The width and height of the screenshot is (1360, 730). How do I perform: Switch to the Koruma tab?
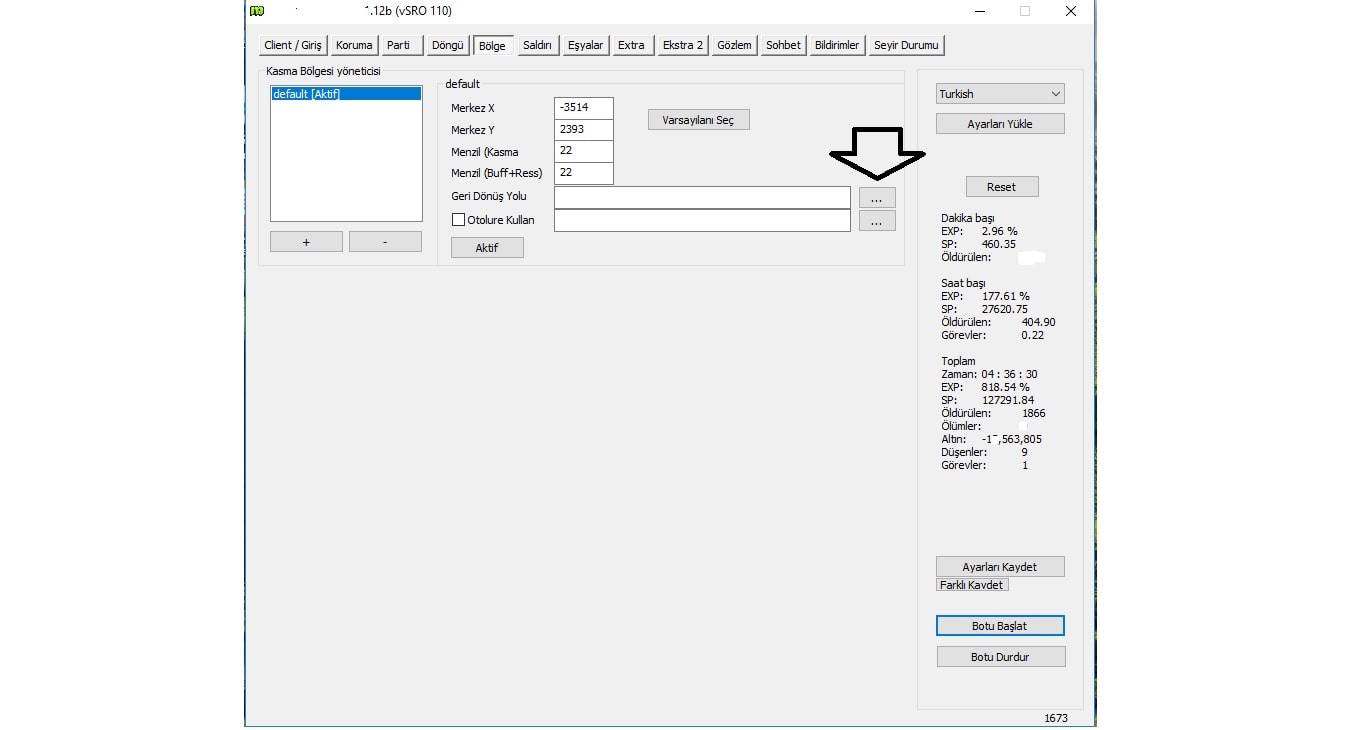(x=354, y=45)
